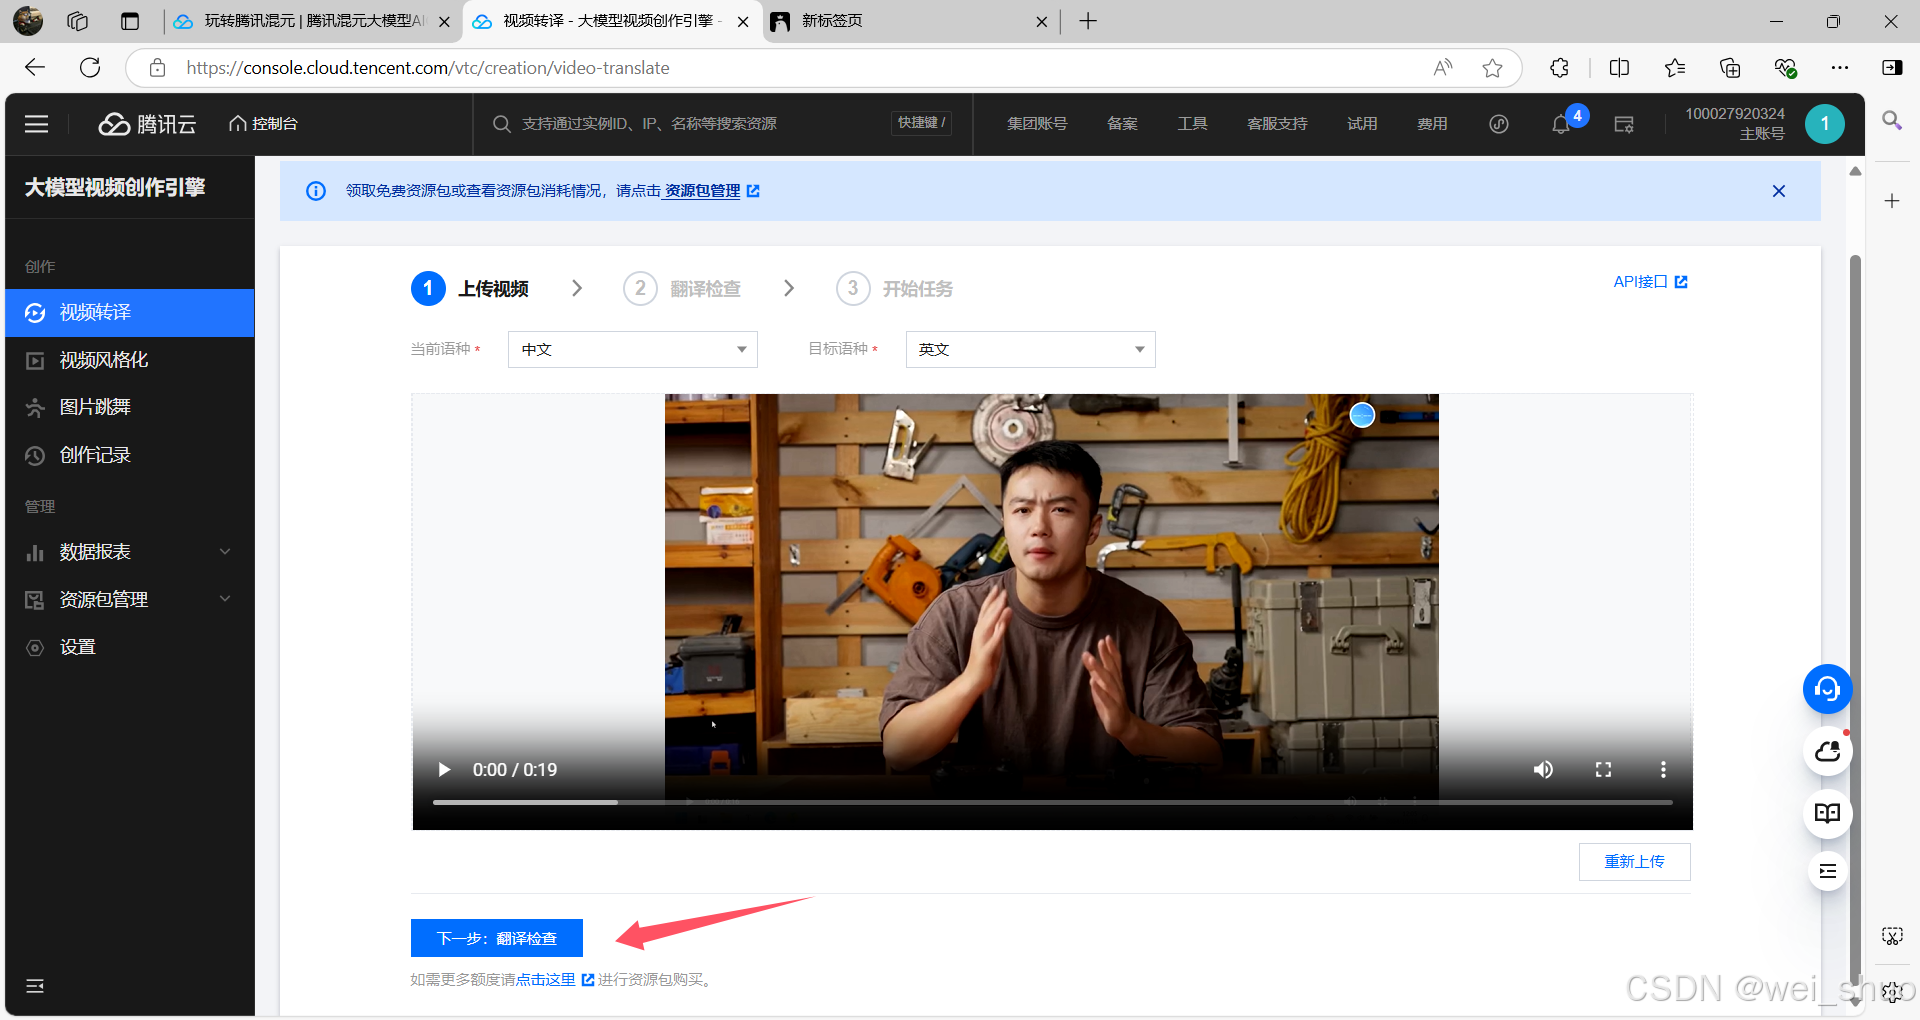
Task: Open browser extensions icon
Action: pos(1559,68)
